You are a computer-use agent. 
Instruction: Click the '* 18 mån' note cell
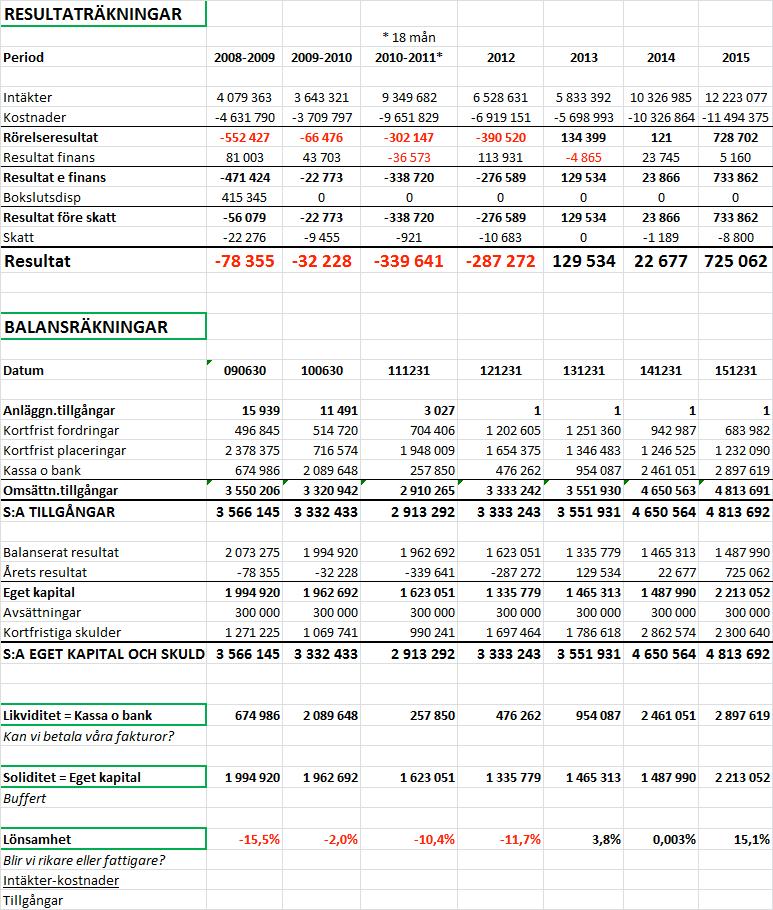click(x=409, y=37)
